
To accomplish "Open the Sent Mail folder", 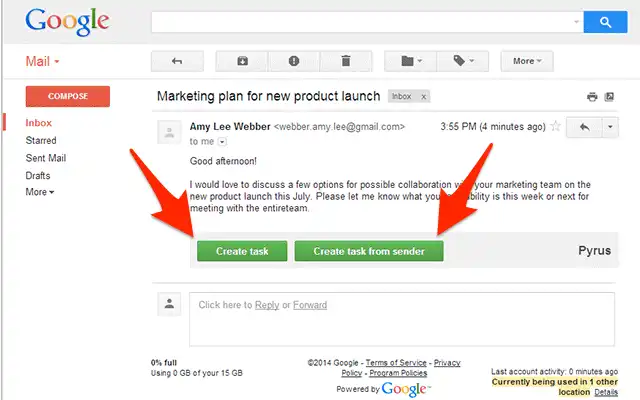I will [x=46, y=158].
